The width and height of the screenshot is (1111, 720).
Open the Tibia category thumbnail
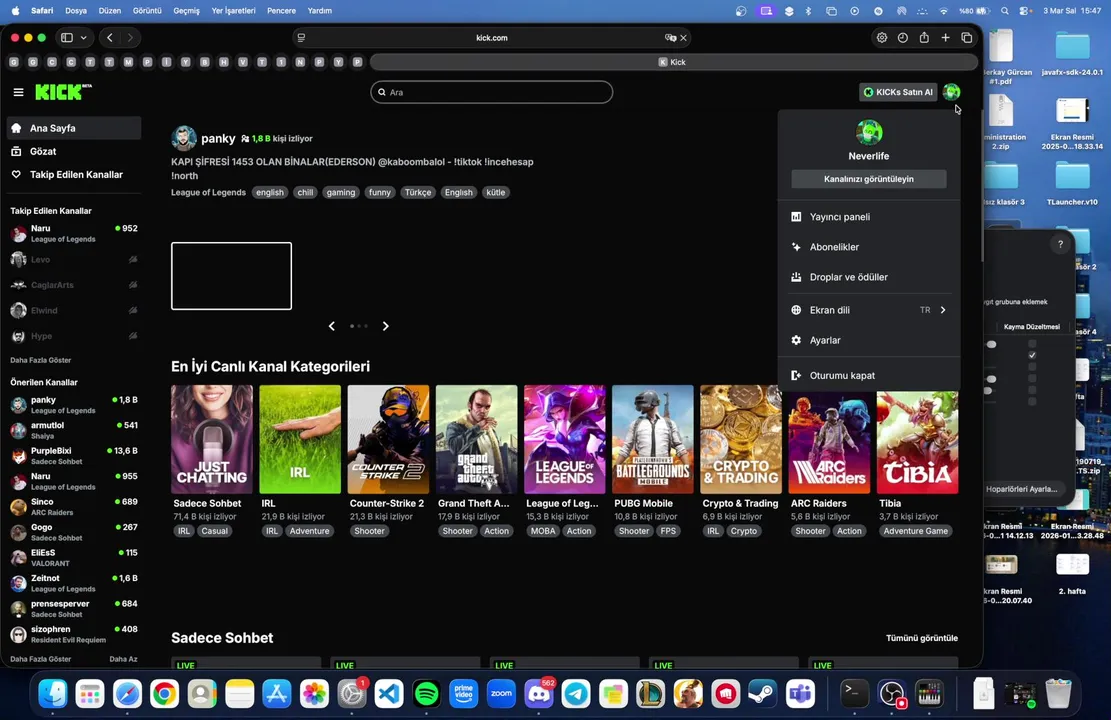pos(918,439)
